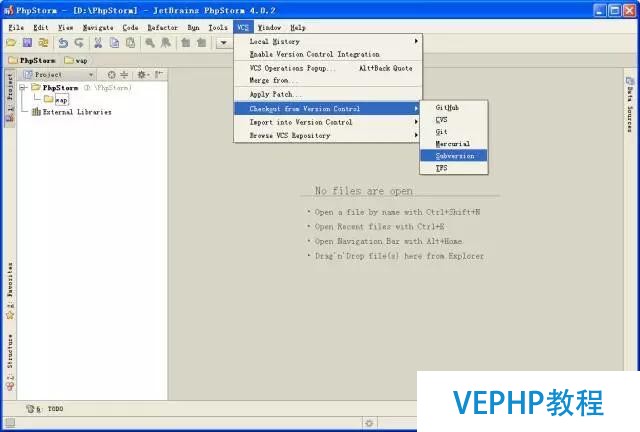Choose TFS in checkout submenu
The height and width of the screenshot is (432, 640).
pos(454,168)
